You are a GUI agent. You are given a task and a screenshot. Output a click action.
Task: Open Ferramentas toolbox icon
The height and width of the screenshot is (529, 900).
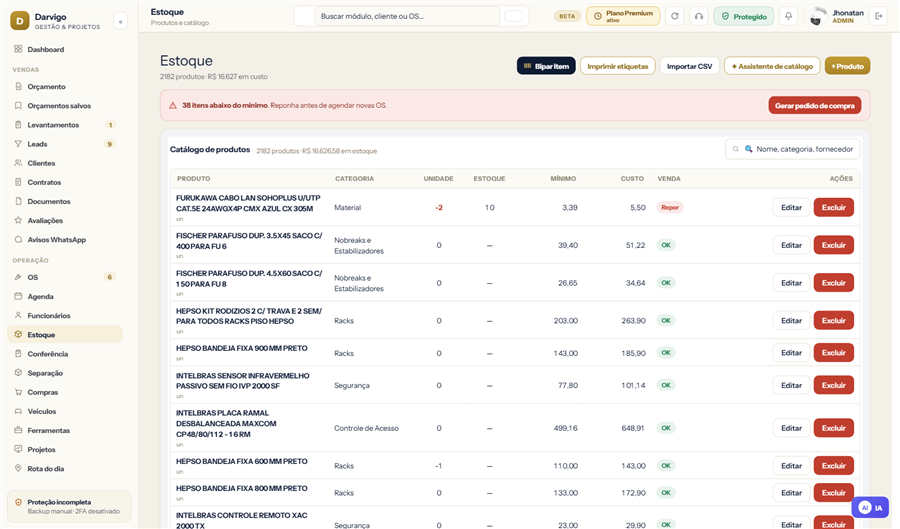[18, 430]
